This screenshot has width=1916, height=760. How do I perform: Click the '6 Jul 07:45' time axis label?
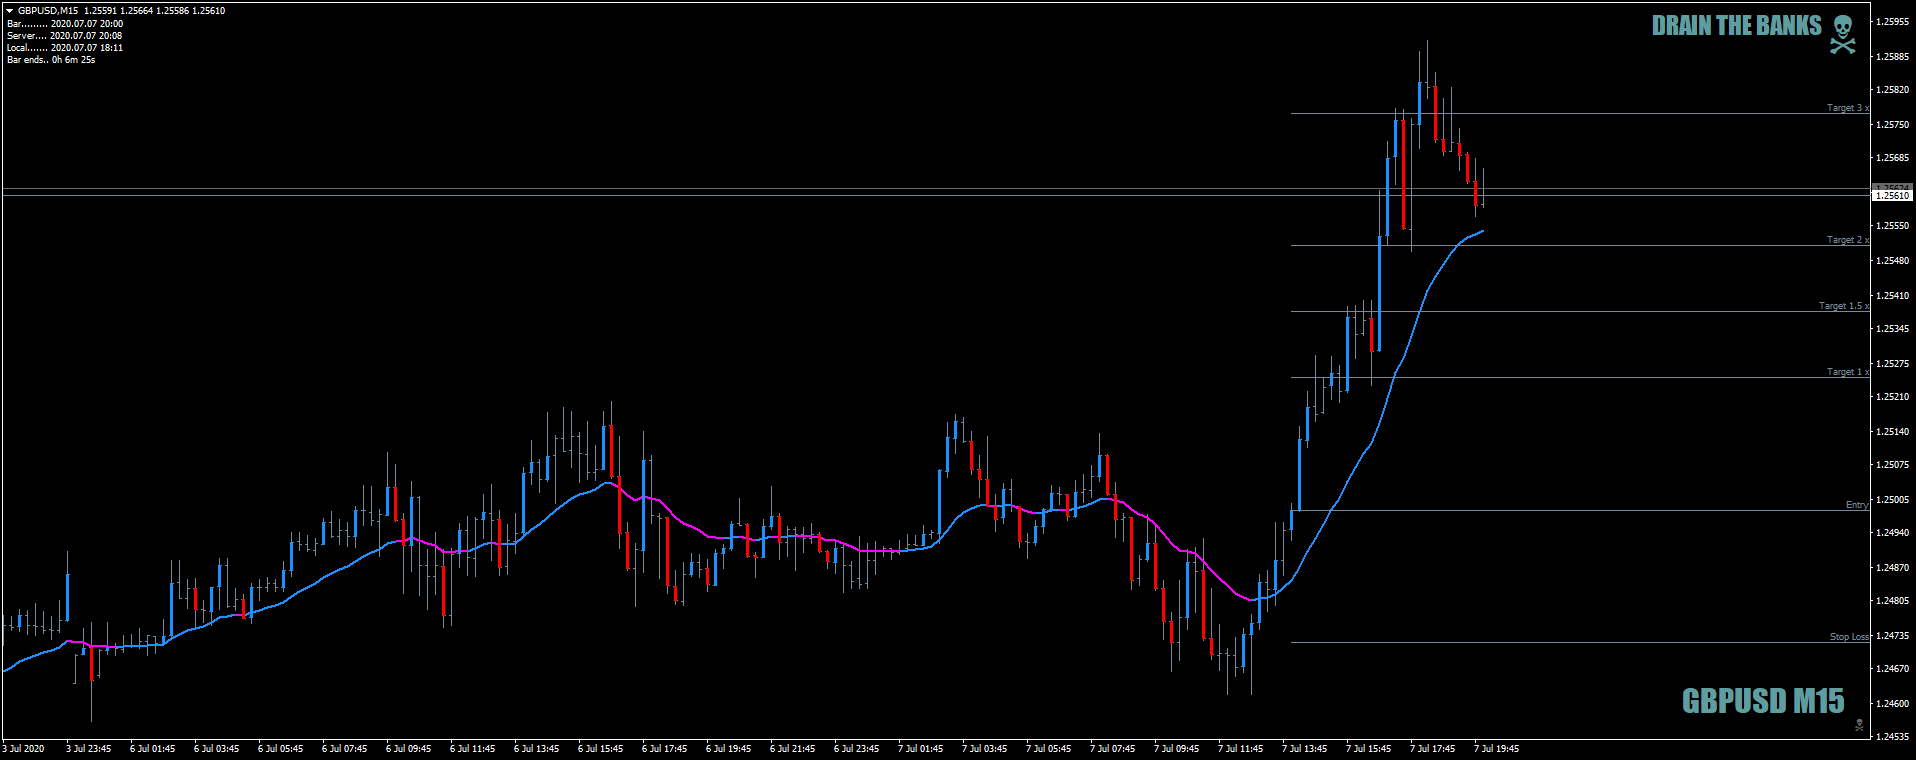tap(345, 749)
